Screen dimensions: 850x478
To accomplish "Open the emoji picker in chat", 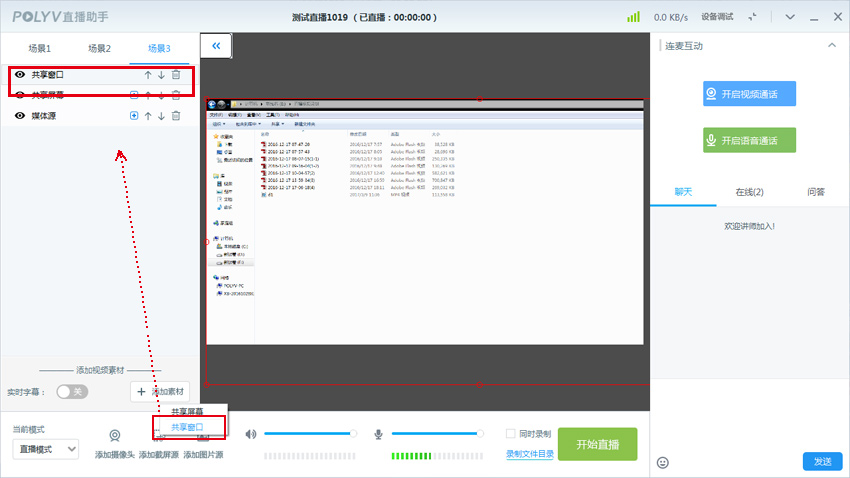I will tap(662, 462).
